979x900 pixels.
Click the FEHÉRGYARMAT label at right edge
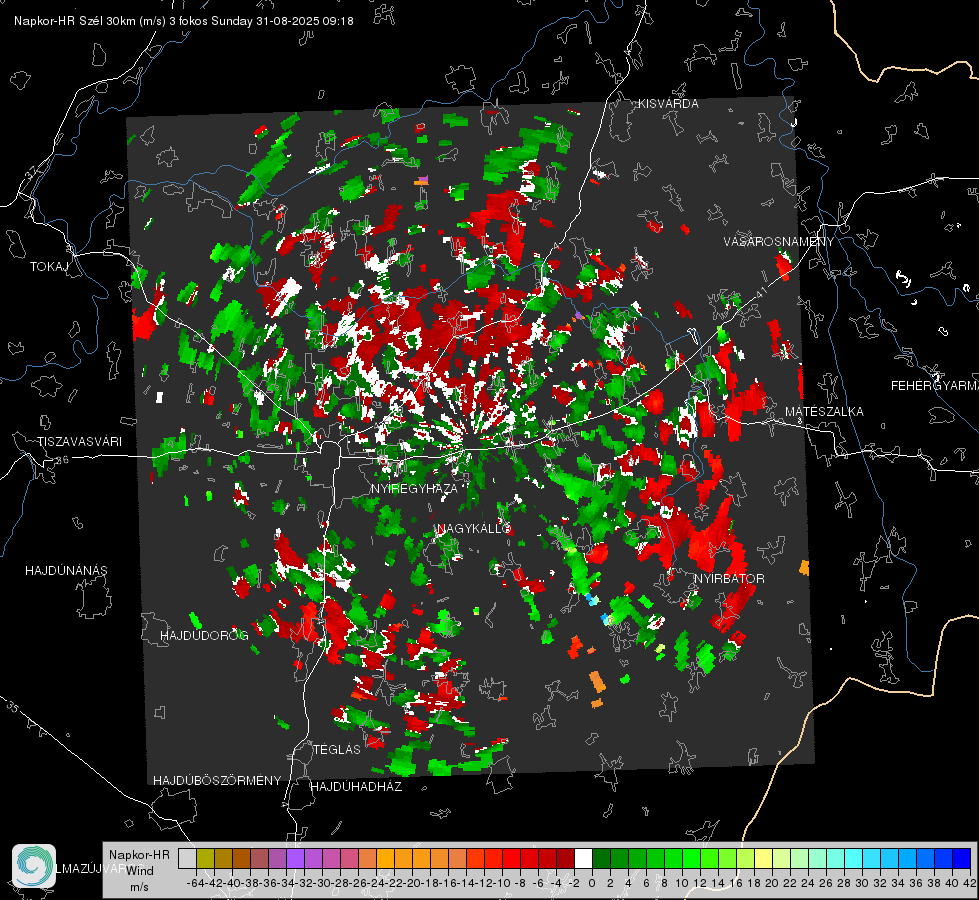tap(935, 386)
